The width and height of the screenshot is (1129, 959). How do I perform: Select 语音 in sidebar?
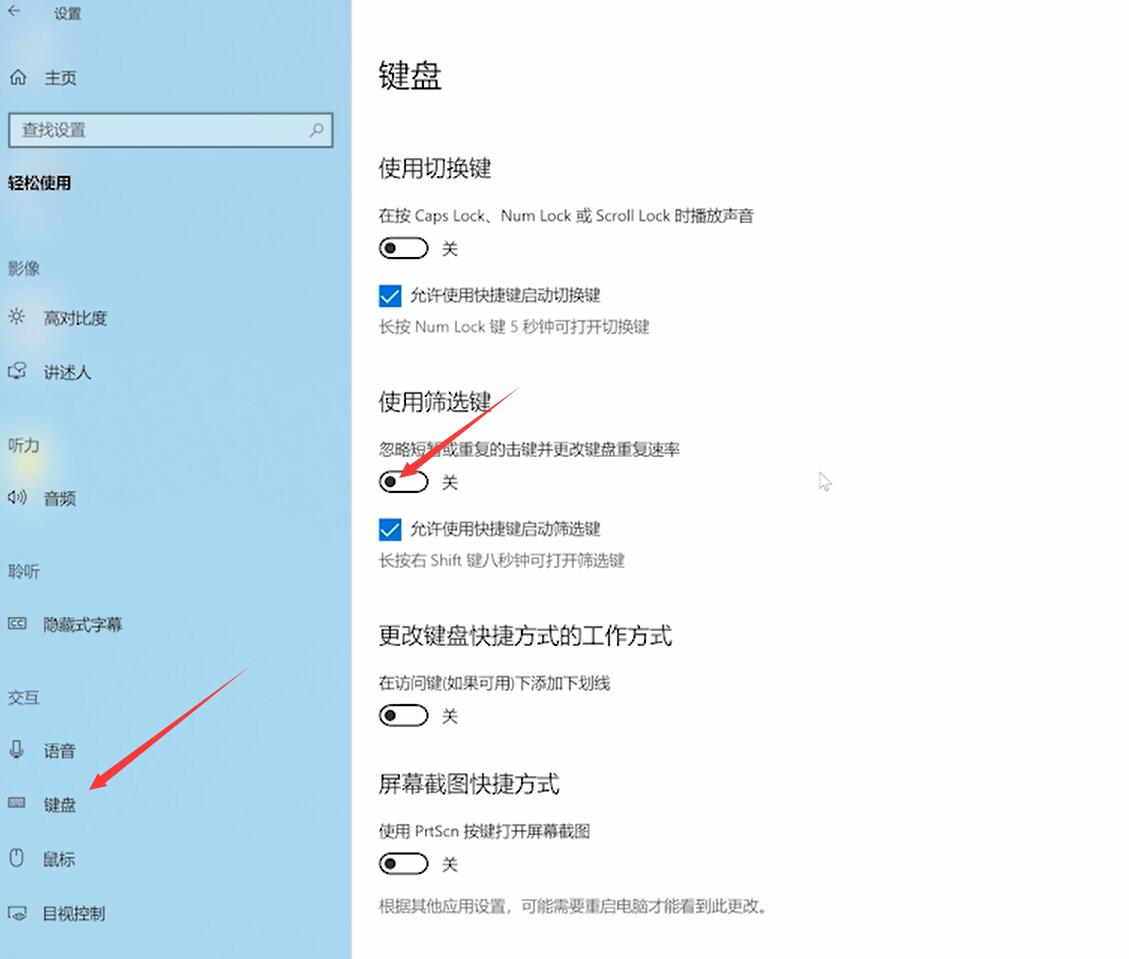click(x=60, y=751)
